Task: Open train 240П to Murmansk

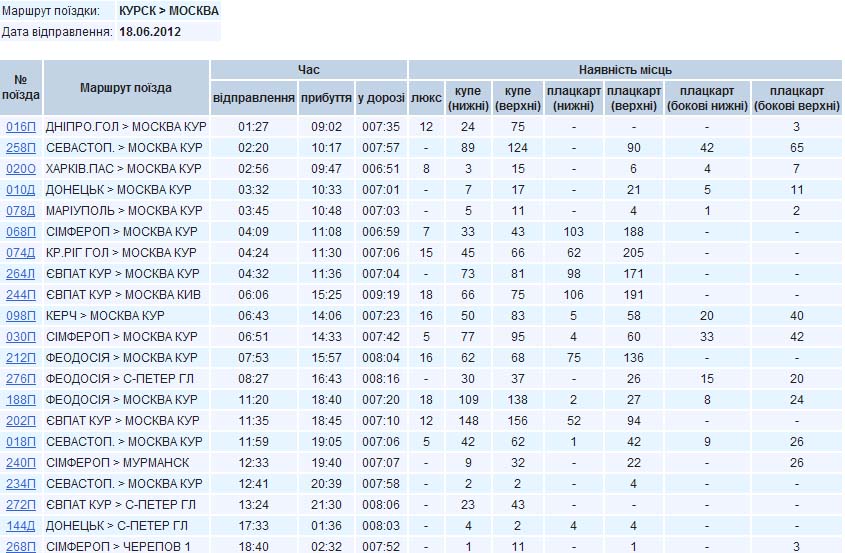Action: click(21, 463)
